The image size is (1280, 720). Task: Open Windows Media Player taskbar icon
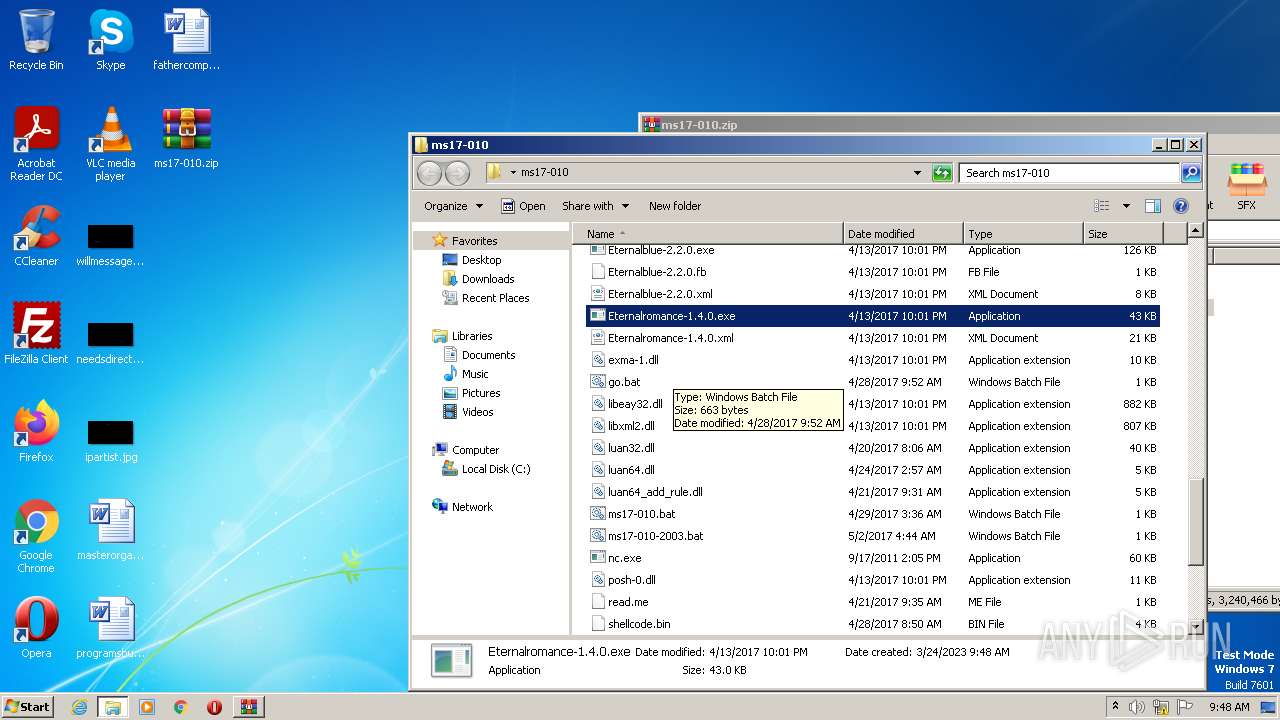(147, 707)
